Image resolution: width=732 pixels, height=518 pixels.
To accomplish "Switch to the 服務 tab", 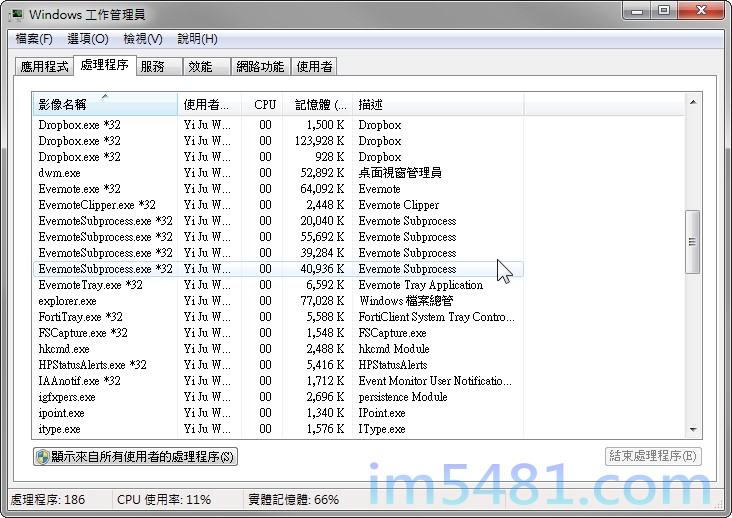I will pos(159,67).
